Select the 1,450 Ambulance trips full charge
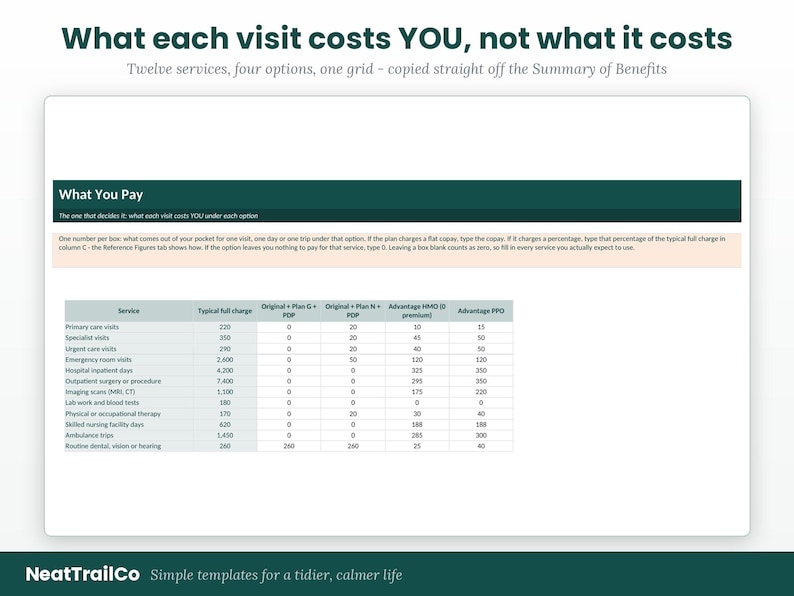The width and height of the screenshot is (794, 596). point(225,435)
